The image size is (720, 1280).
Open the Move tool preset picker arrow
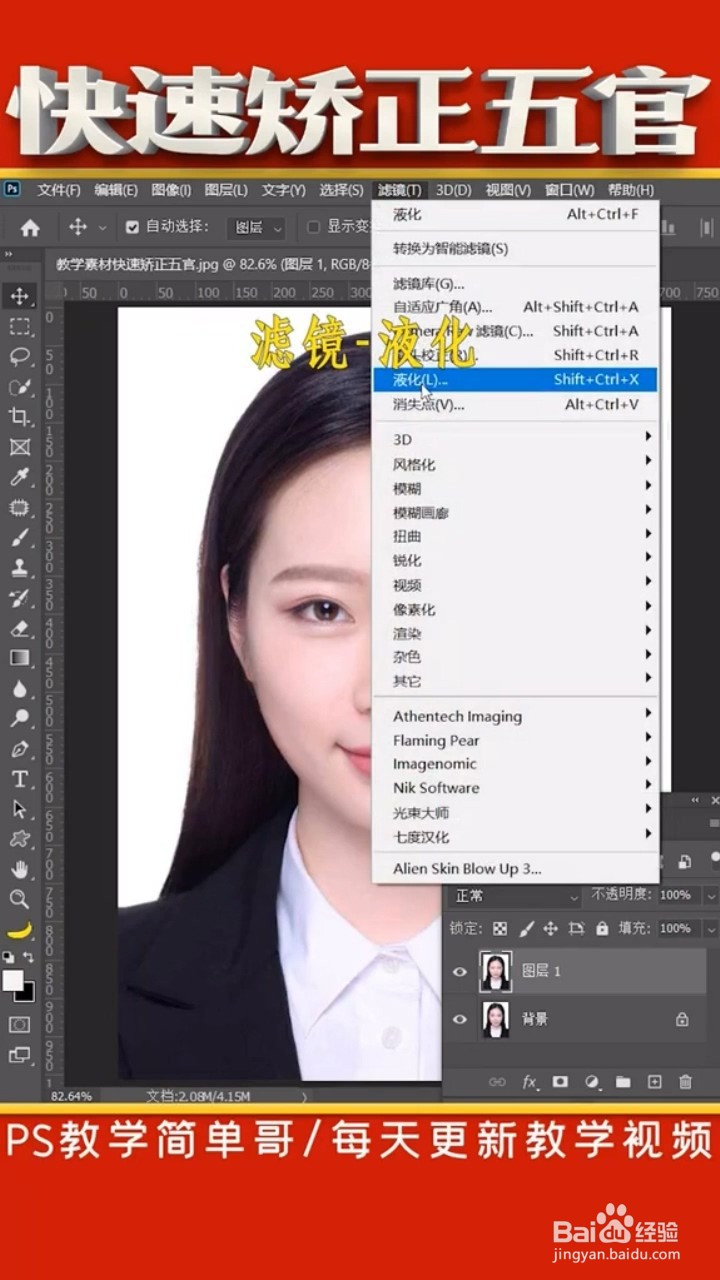102,228
